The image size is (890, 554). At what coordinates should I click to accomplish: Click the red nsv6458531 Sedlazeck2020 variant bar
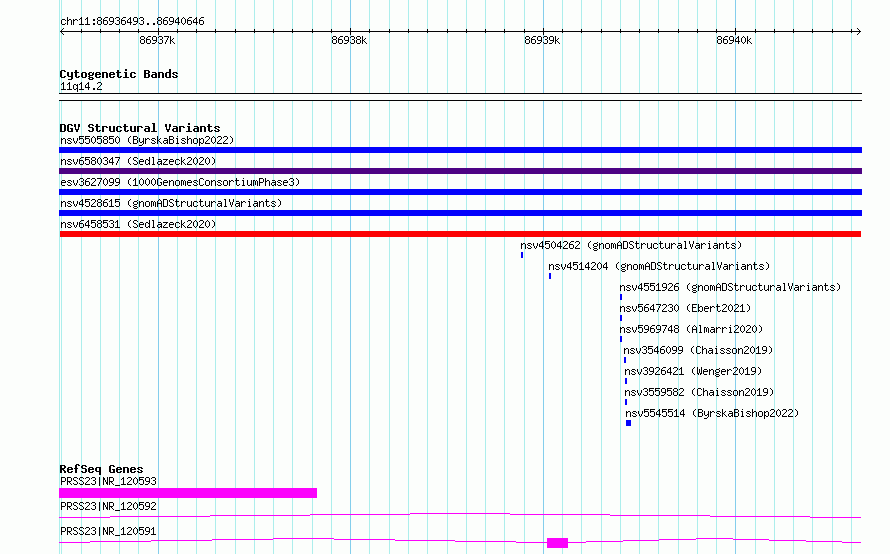[x=460, y=234]
